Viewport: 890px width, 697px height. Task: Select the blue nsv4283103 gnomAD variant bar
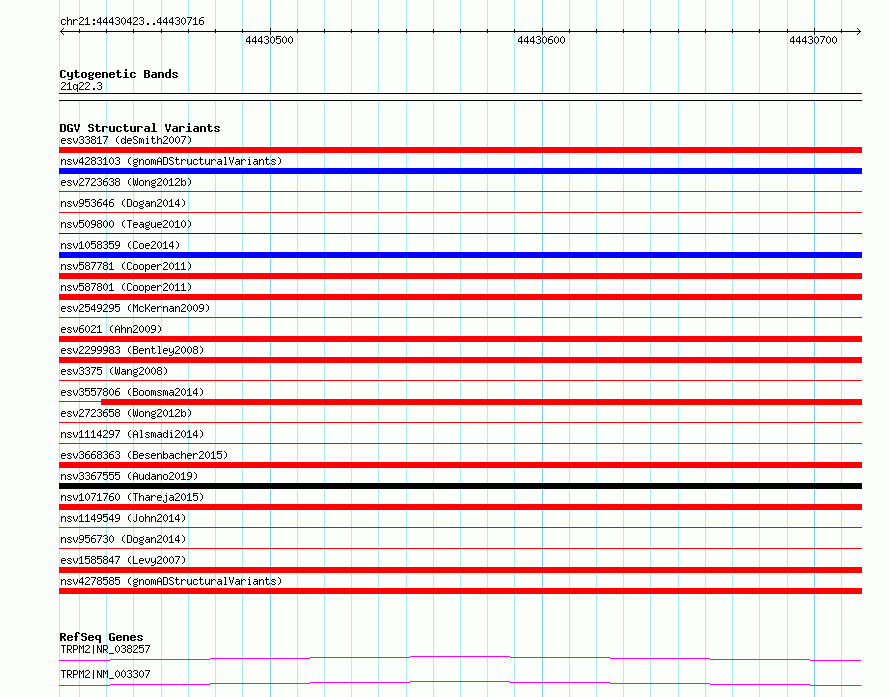[460, 171]
